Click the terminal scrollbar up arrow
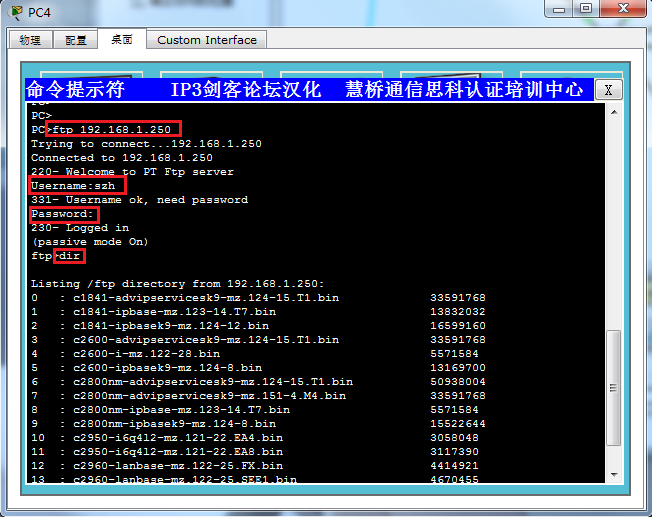The height and width of the screenshot is (517, 652). [614, 112]
